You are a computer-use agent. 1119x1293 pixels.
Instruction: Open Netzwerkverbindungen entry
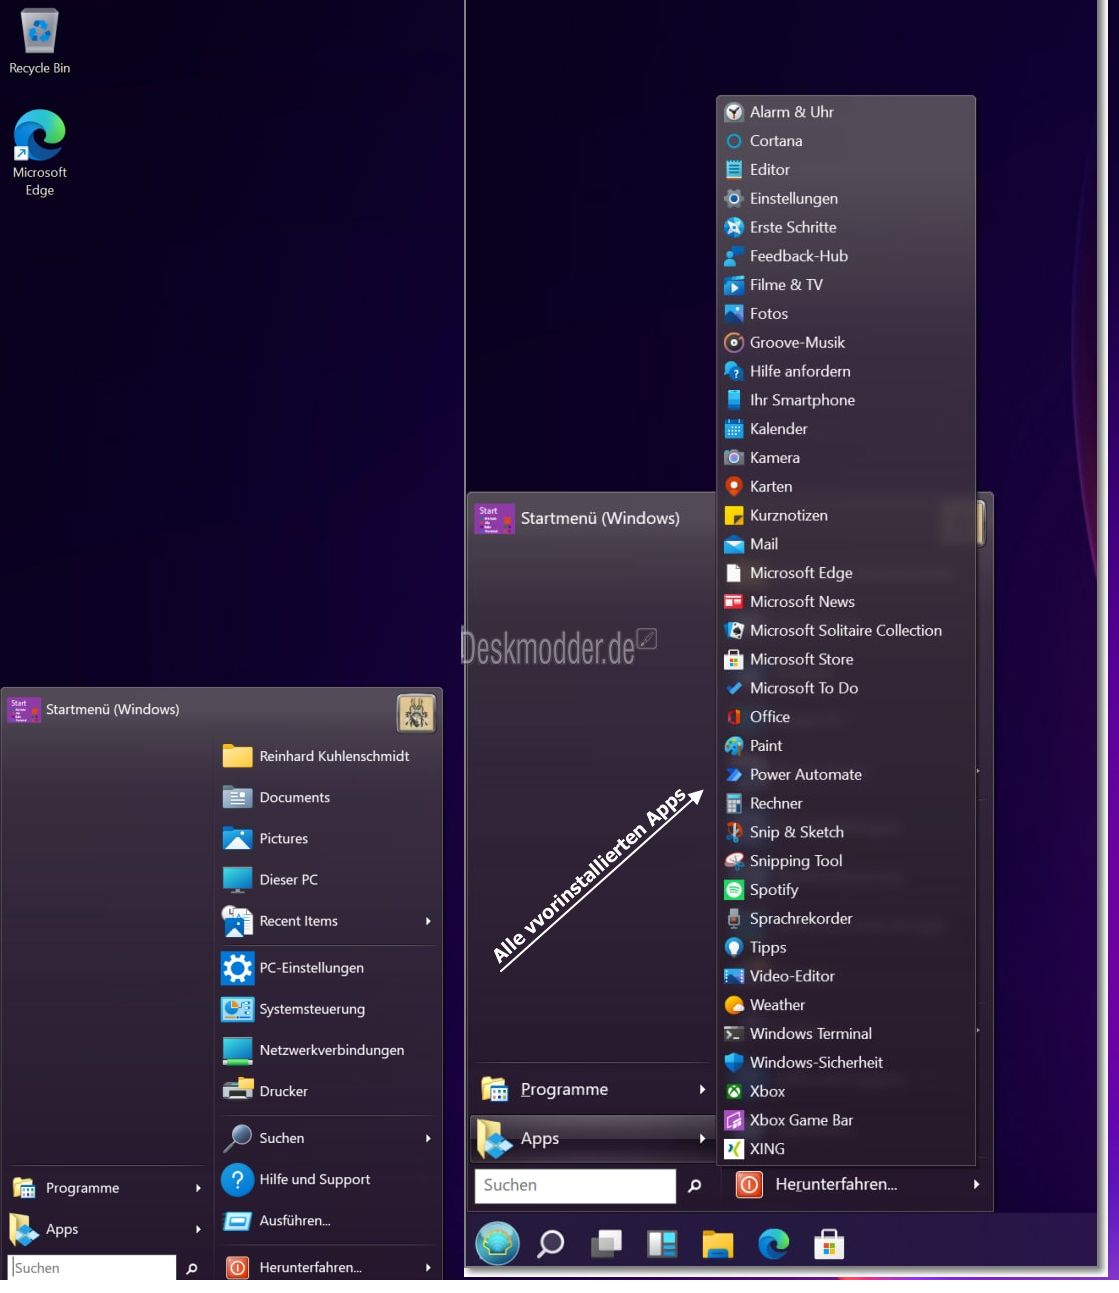point(328,1050)
